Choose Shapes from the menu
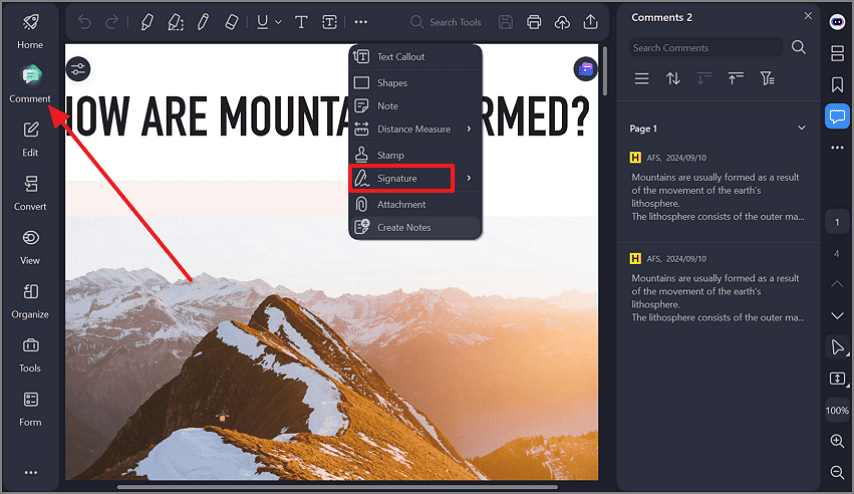The width and height of the screenshot is (854, 494). click(415, 83)
